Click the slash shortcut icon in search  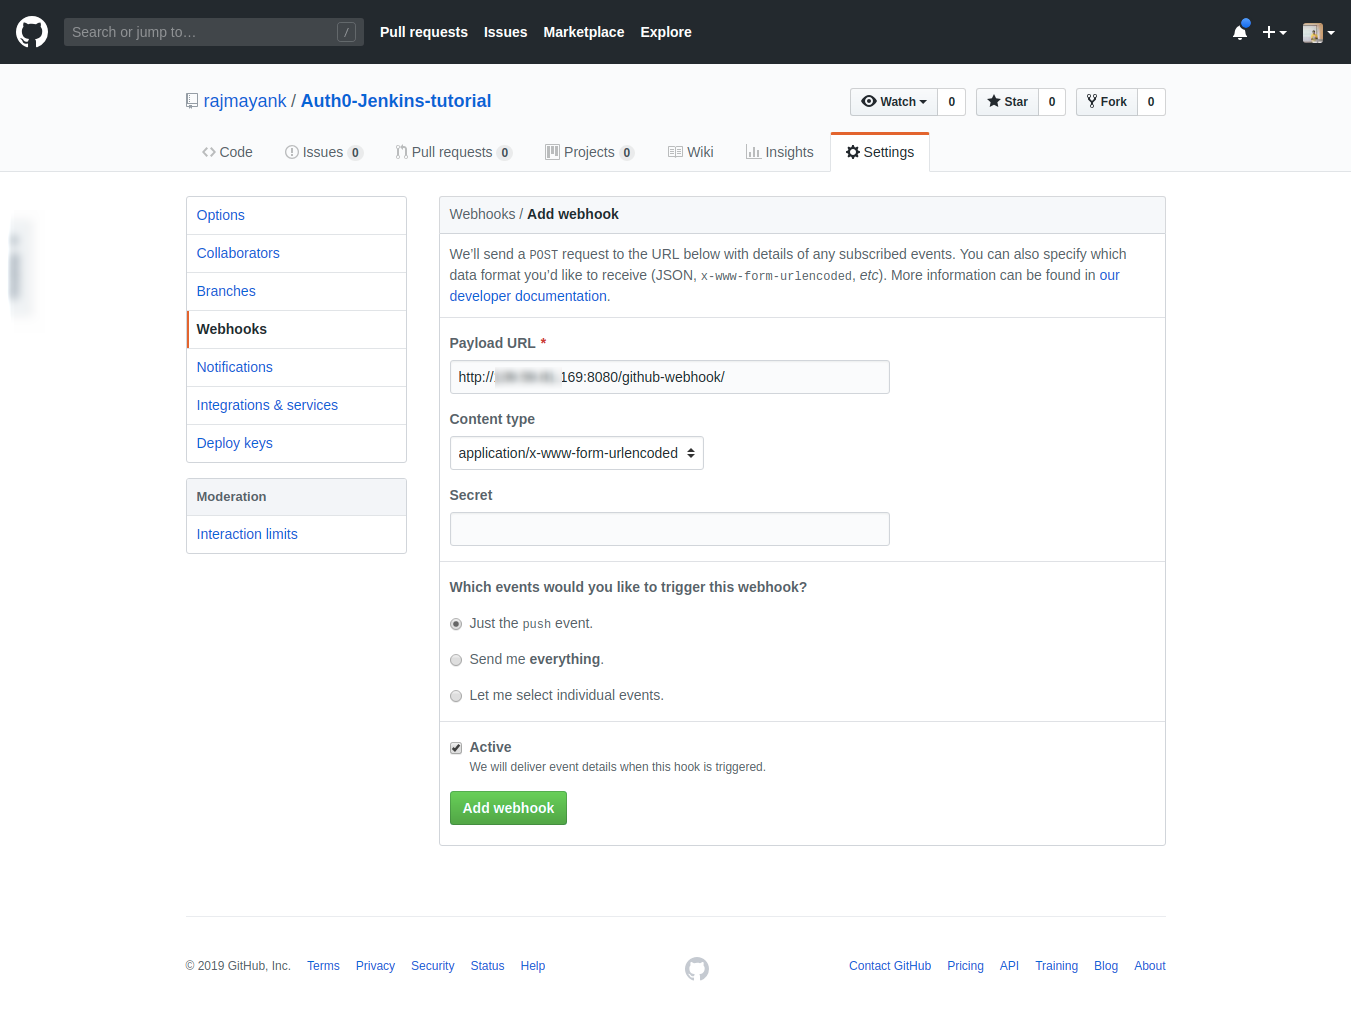[x=346, y=32]
